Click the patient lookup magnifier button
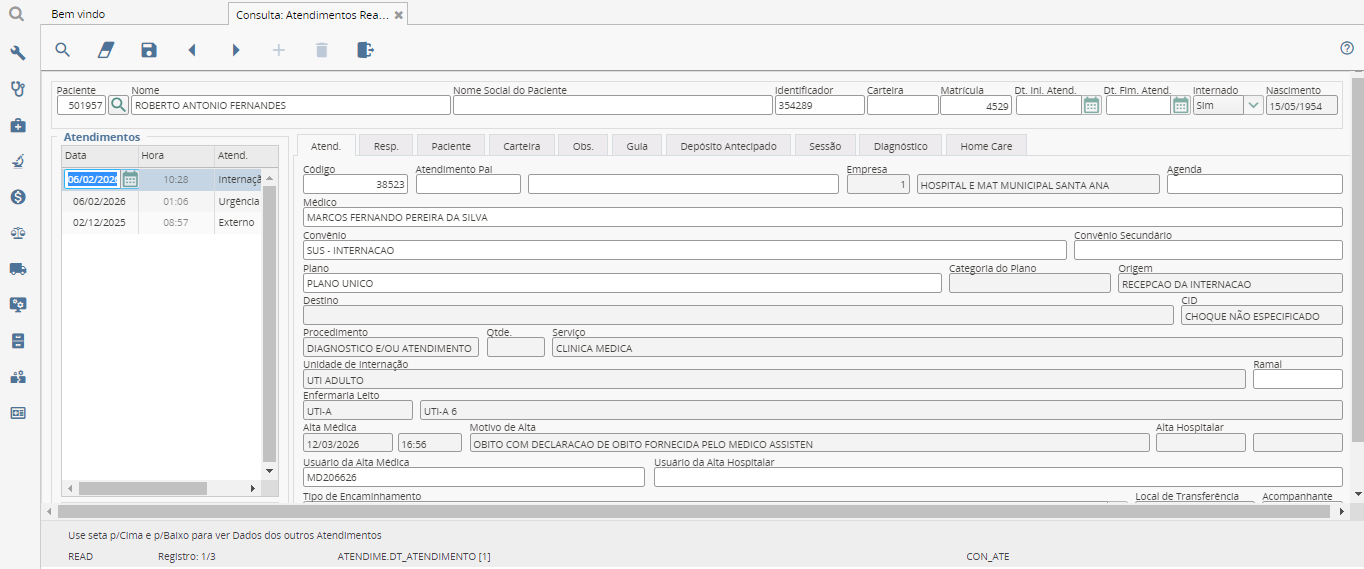The image size is (1364, 569). [118, 105]
